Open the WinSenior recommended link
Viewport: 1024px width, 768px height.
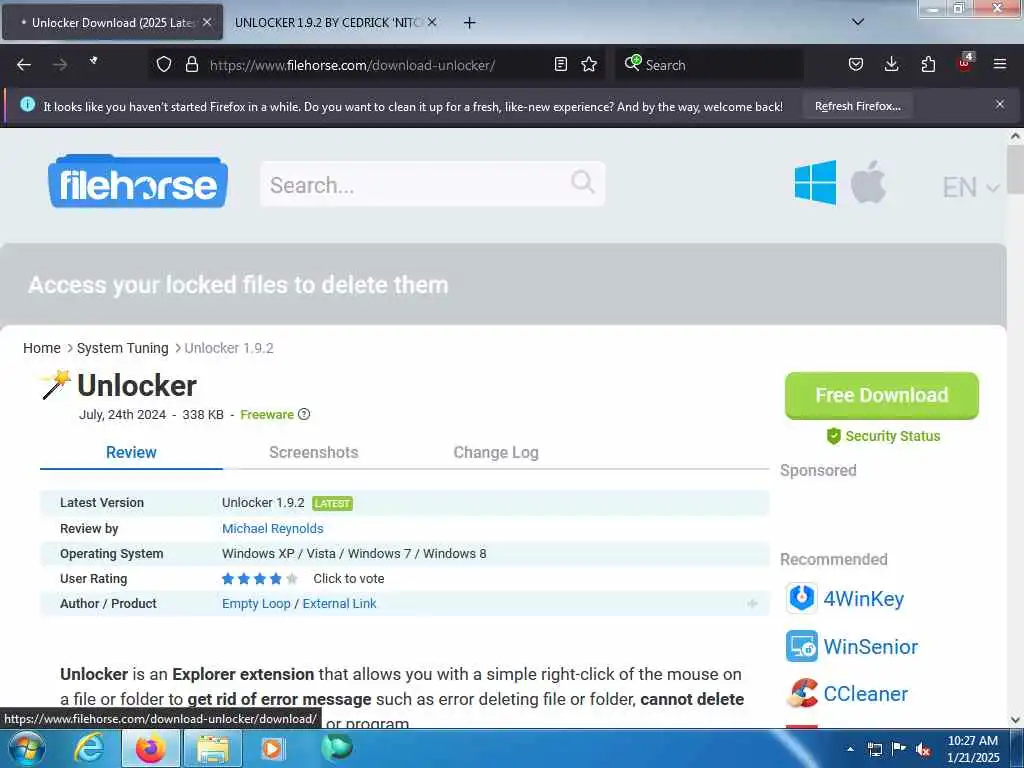point(871,647)
